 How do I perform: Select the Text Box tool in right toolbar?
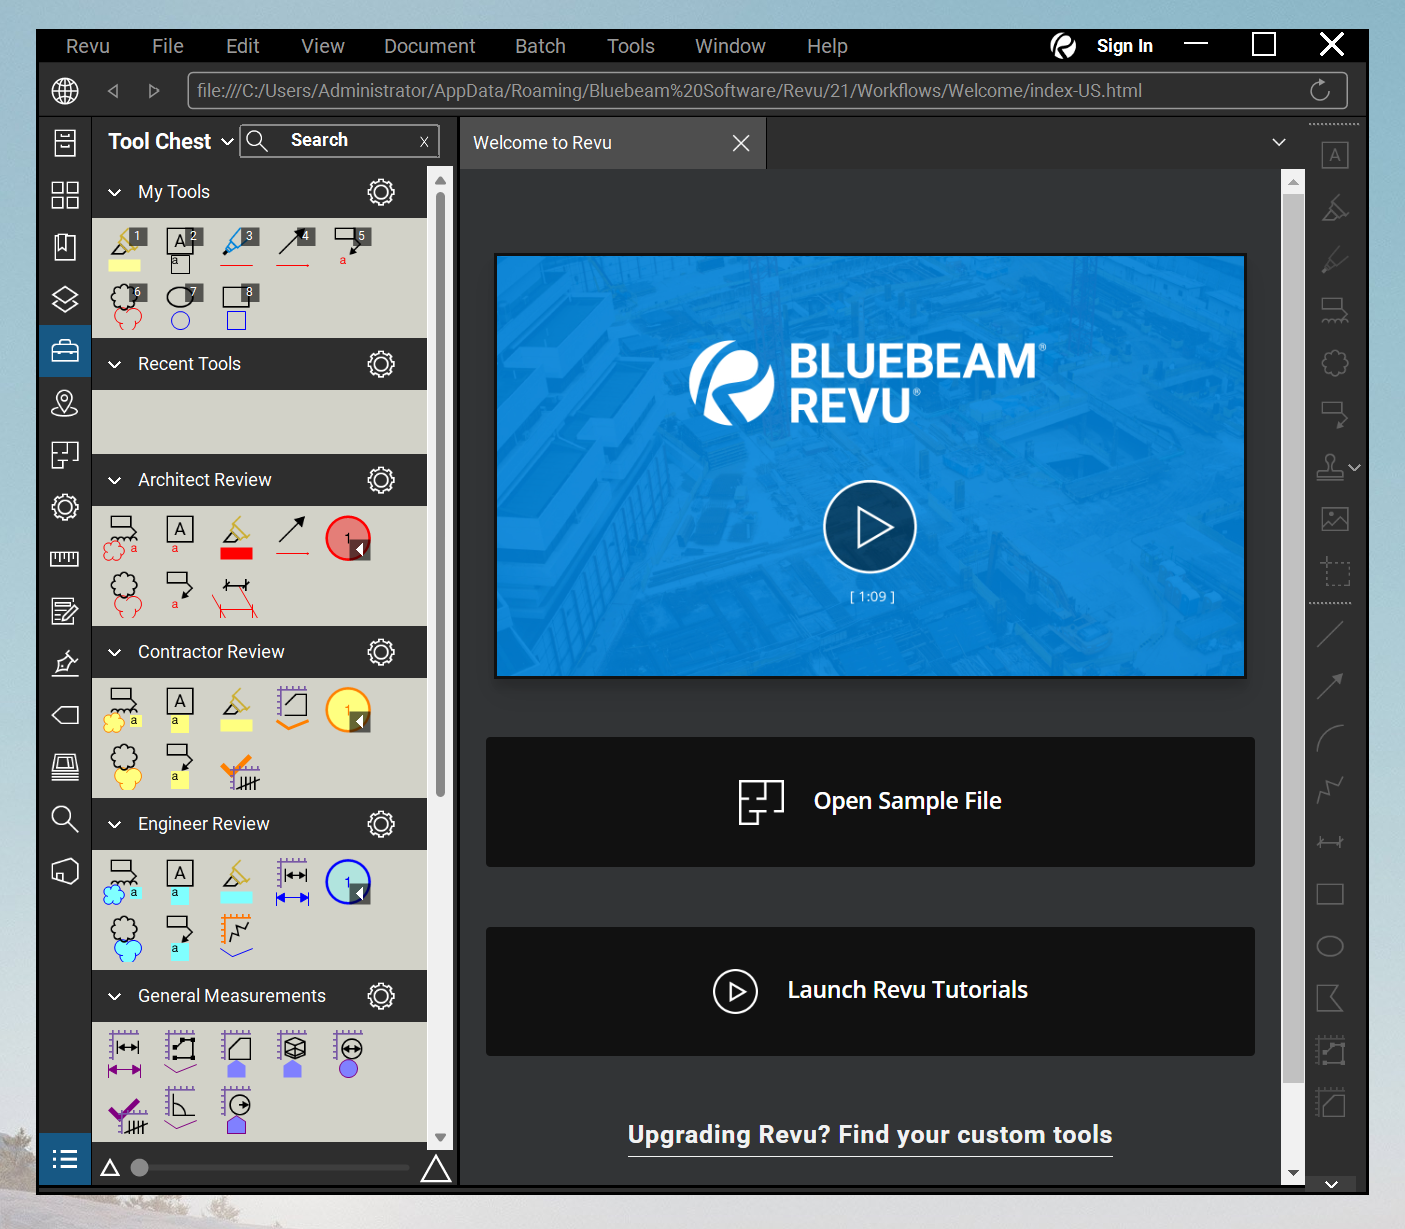point(1335,155)
